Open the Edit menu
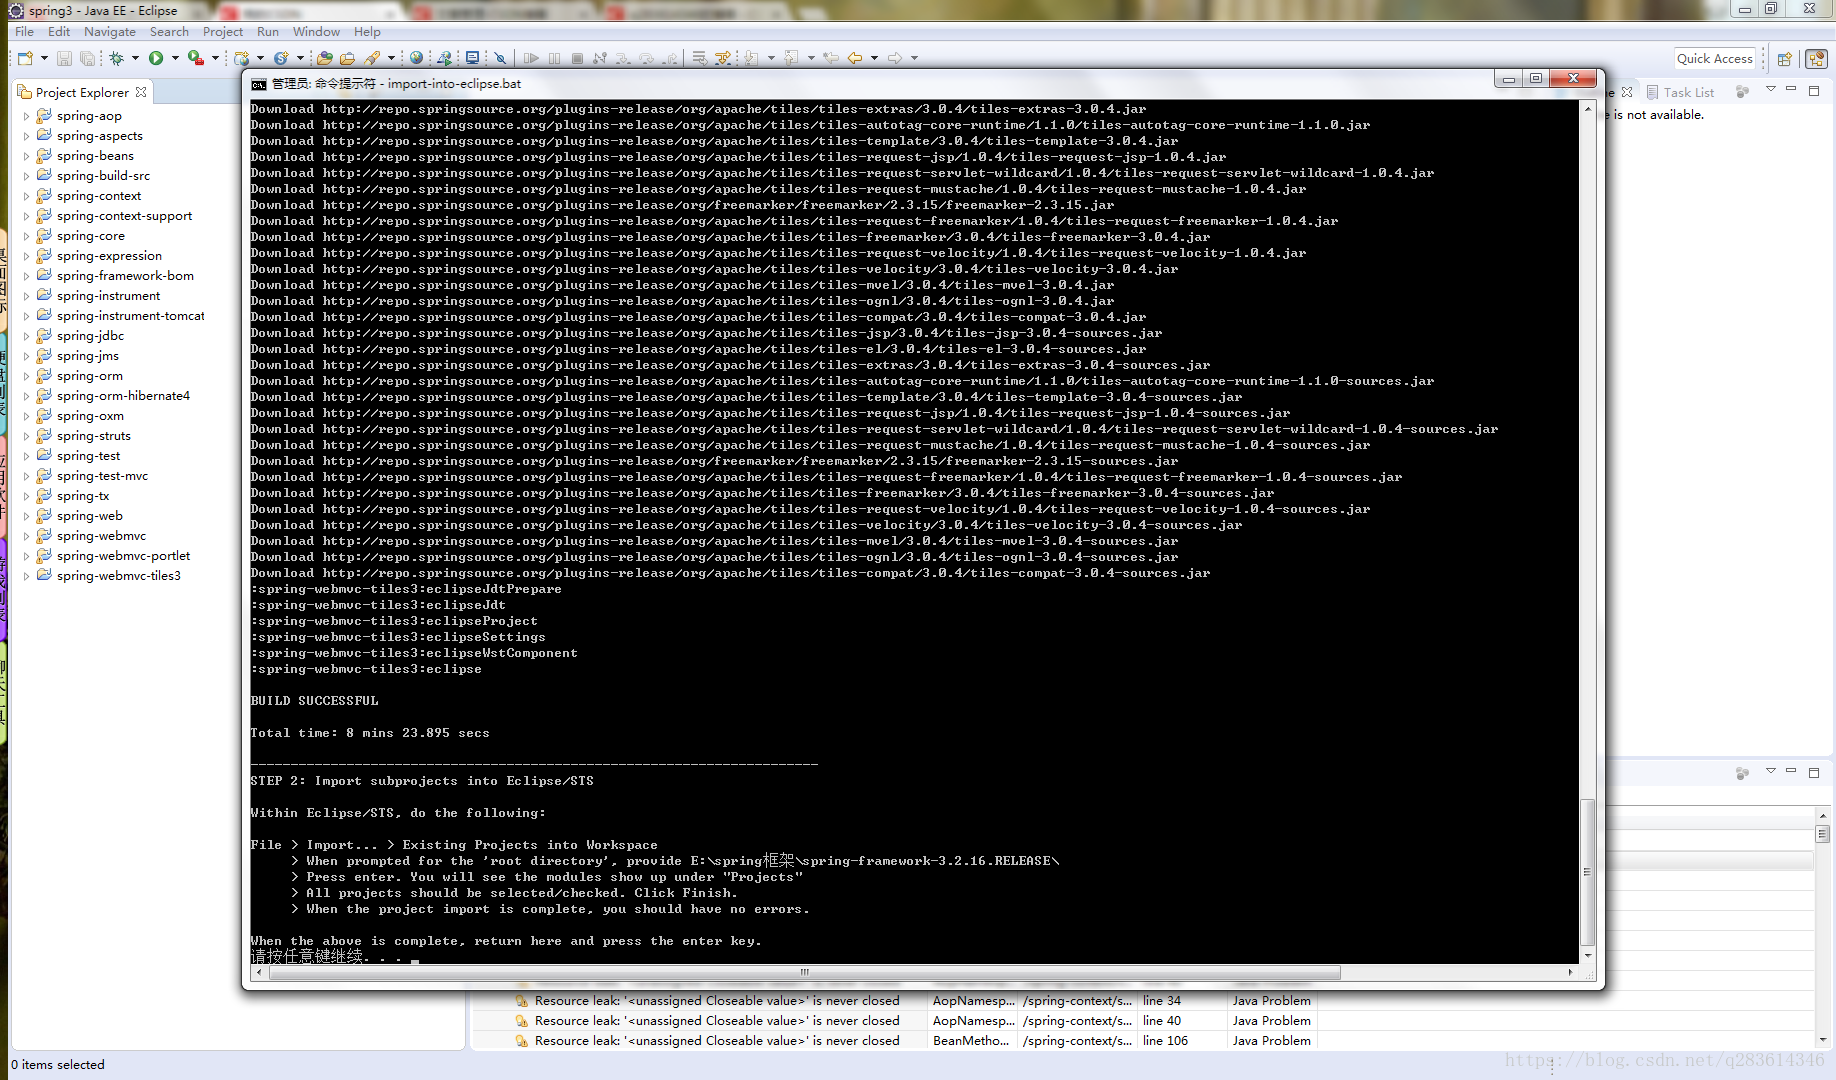Image resolution: width=1836 pixels, height=1080 pixels. [x=59, y=32]
